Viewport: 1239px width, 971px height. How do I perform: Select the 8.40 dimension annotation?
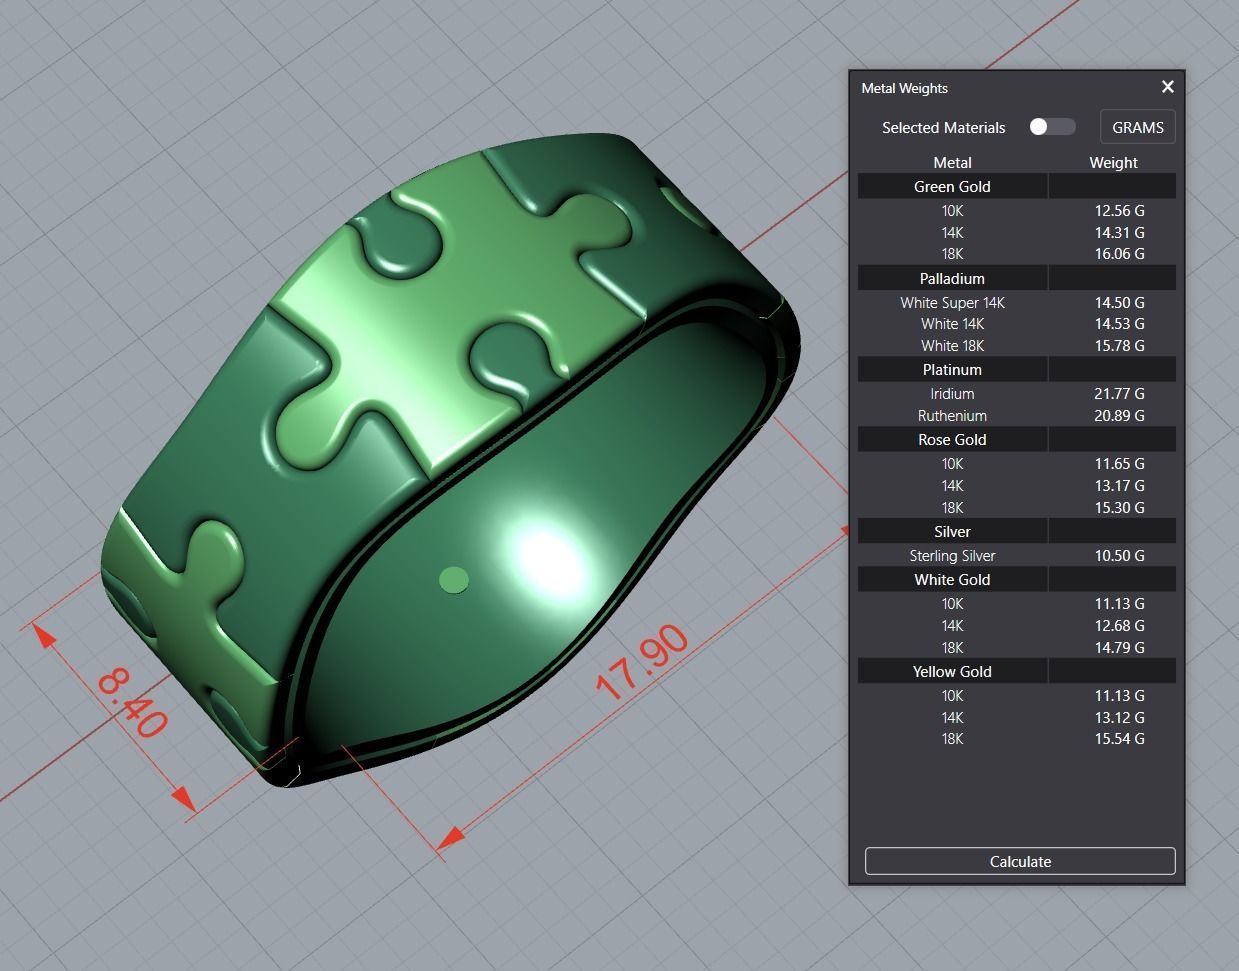[131, 705]
